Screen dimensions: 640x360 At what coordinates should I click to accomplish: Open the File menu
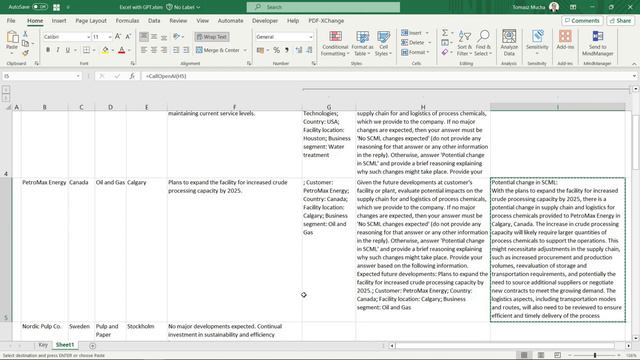[x=11, y=20]
